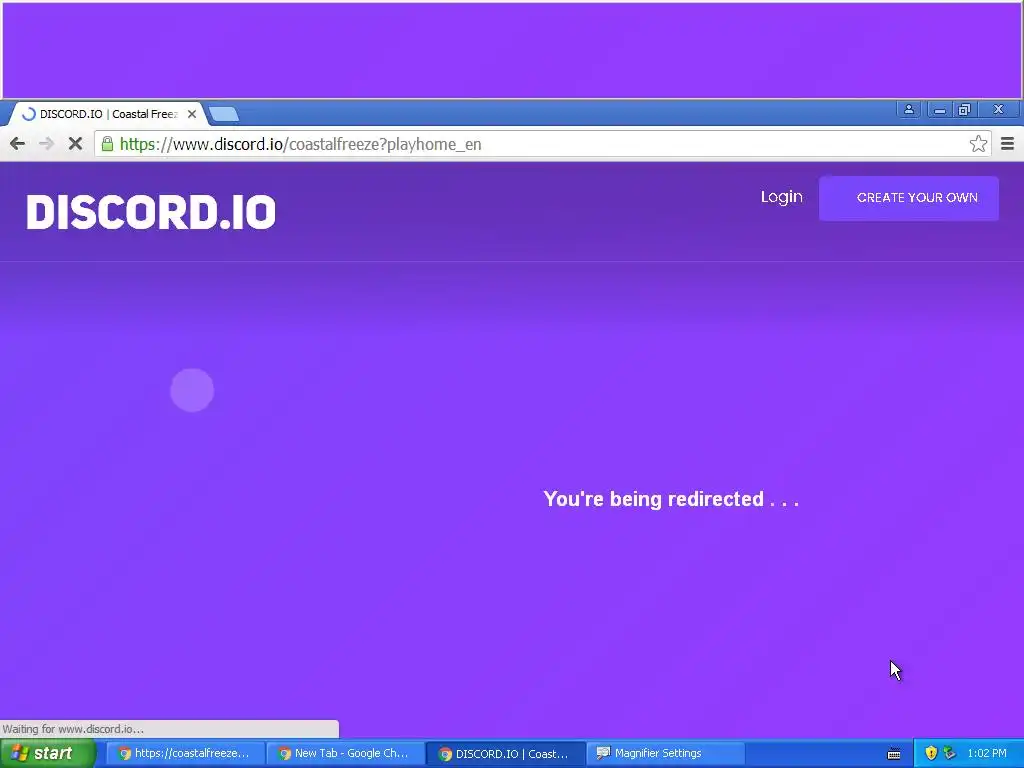Open the Windows start menu

[47, 754]
